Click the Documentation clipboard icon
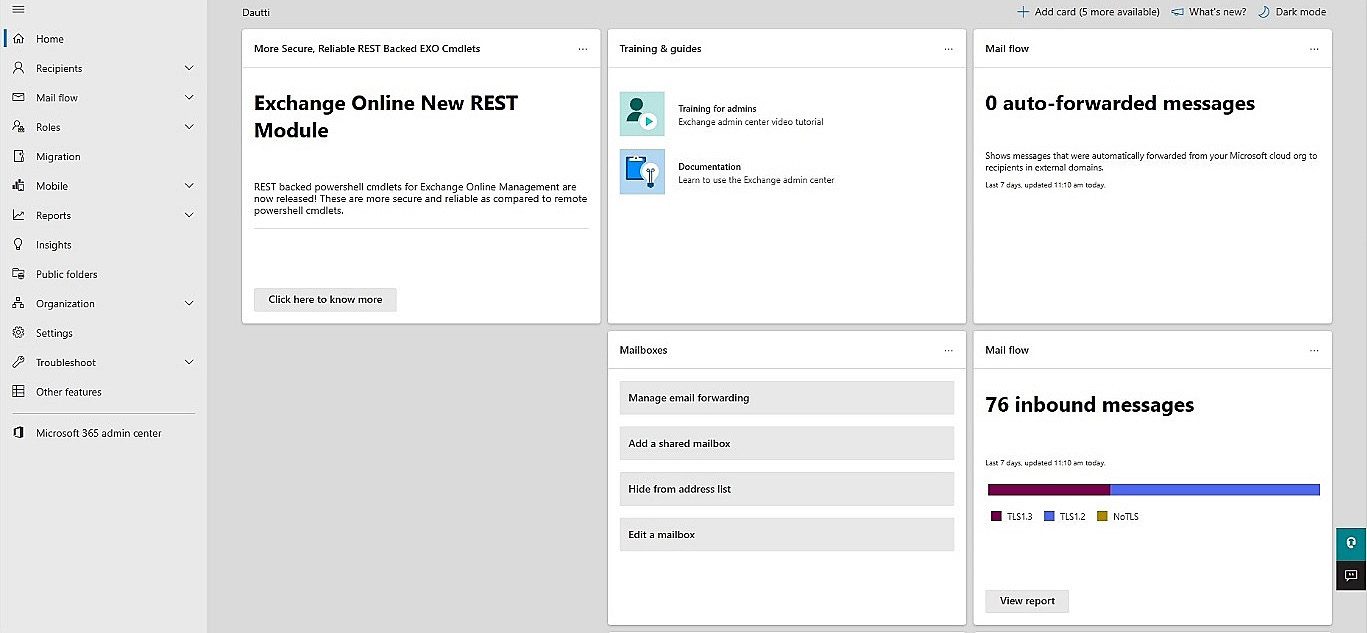Viewport: 1367px width, 633px height. click(642, 172)
